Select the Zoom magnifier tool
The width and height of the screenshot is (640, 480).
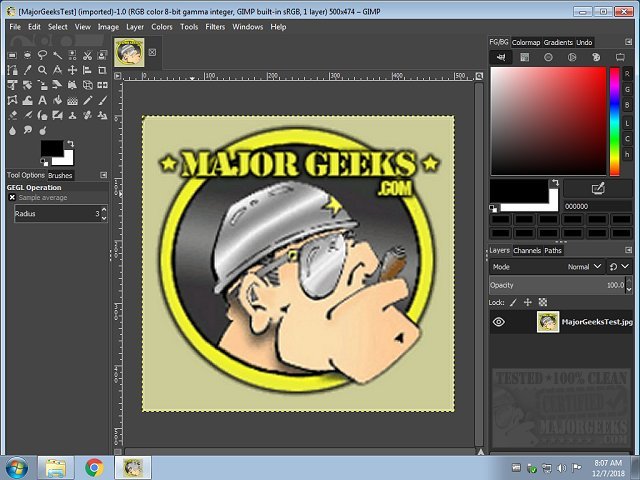tap(42, 70)
